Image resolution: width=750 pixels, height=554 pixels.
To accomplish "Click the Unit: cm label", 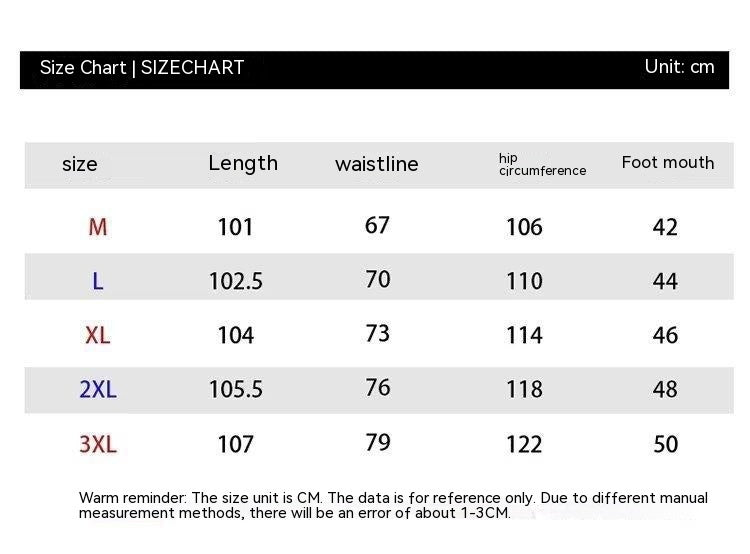I will click(x=679, y=67).
